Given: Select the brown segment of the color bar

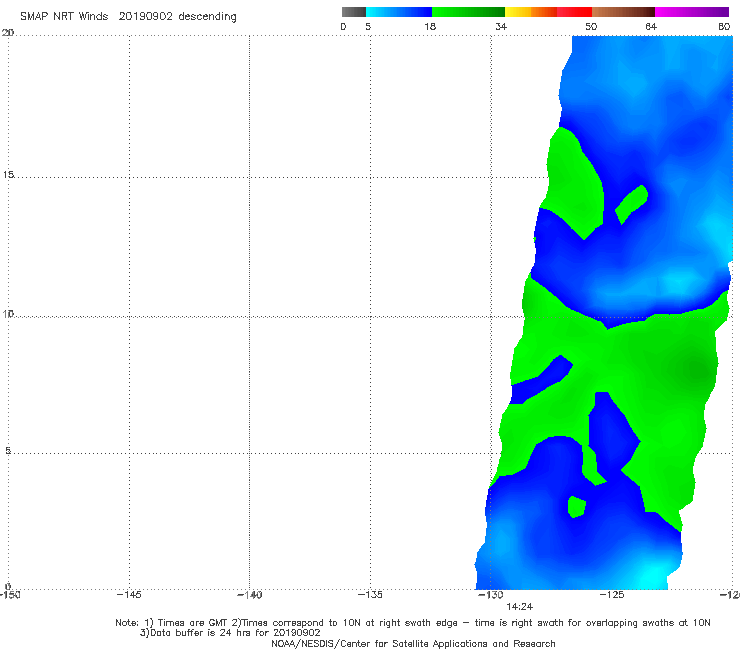Looking at the screenshot, I should pos(623,12).
